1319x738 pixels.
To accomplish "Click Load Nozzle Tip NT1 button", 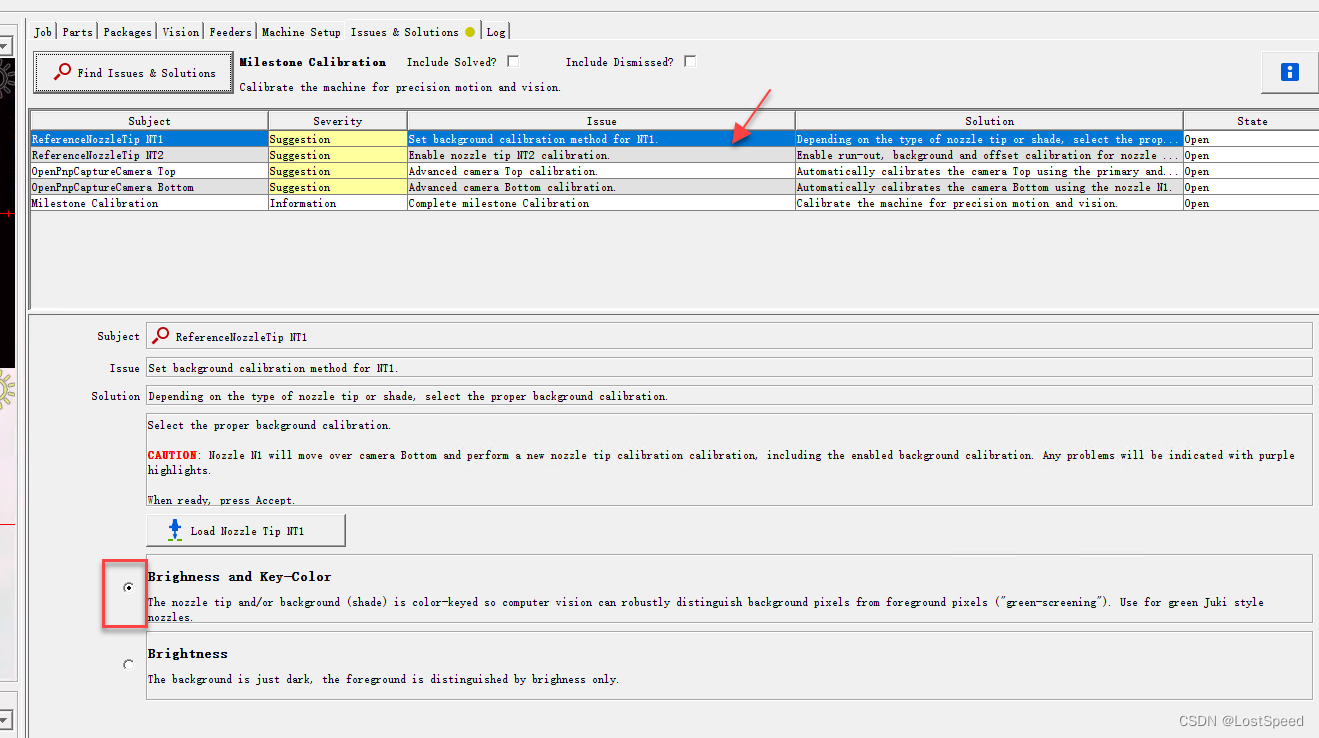I will click(246, 531).
